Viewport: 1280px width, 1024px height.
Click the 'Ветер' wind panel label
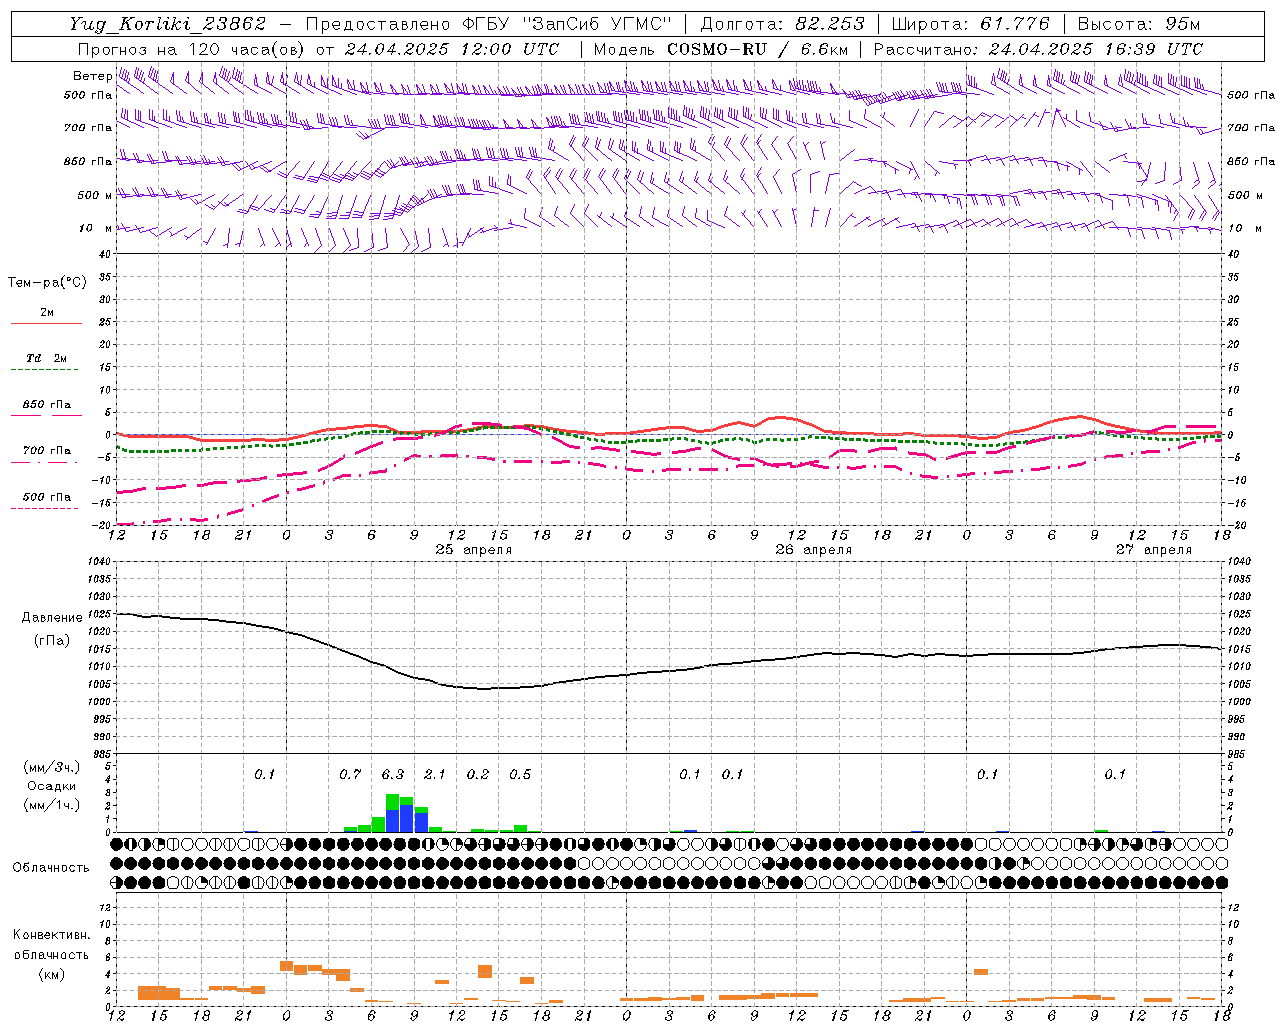[x=92, y=76]
